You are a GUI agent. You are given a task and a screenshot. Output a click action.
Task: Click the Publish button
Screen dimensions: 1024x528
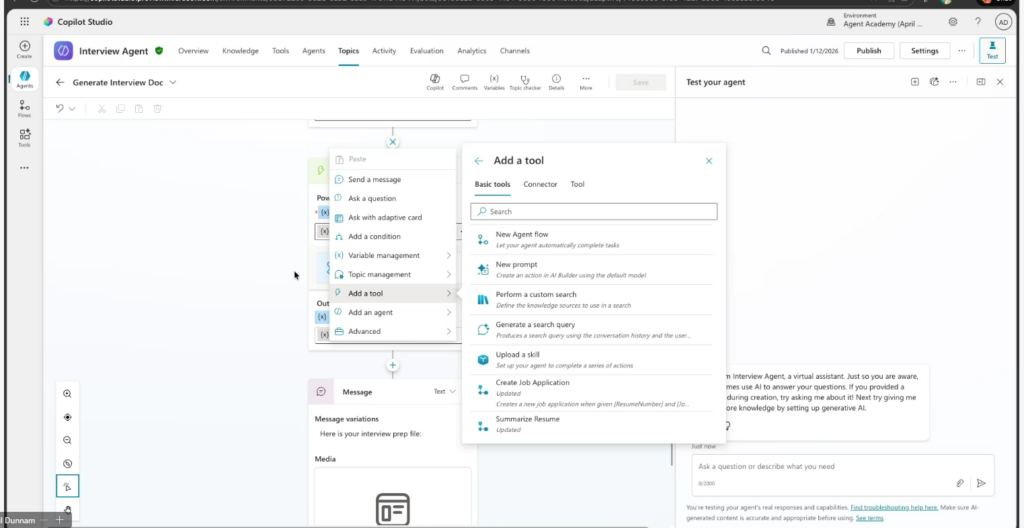pos(868,50)
